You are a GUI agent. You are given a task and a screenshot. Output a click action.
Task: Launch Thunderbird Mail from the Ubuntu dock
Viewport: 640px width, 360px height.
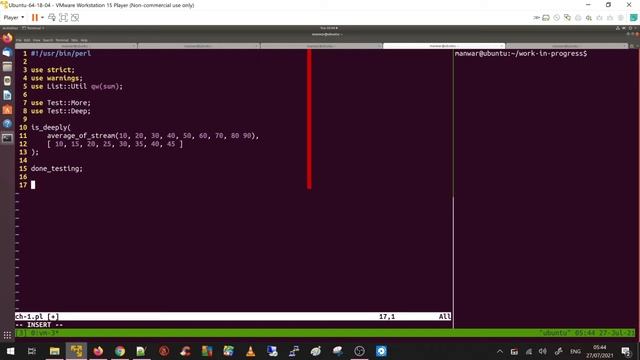(x=7, y=53)
